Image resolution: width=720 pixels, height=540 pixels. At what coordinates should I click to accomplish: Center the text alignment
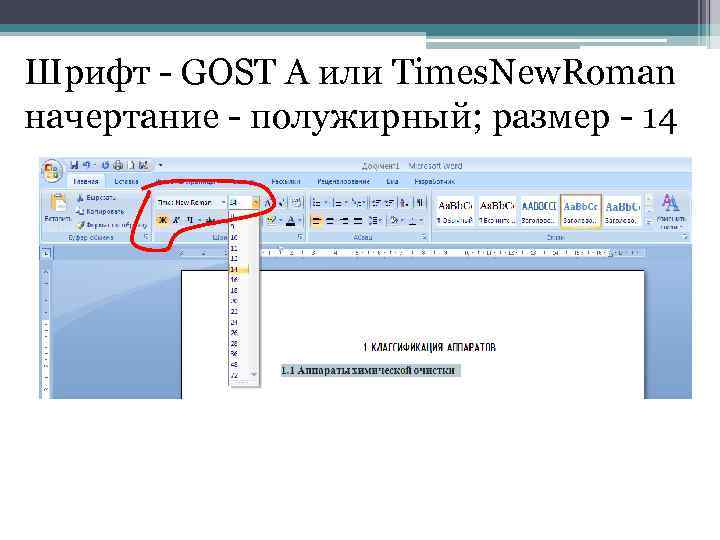click(330, 221)
